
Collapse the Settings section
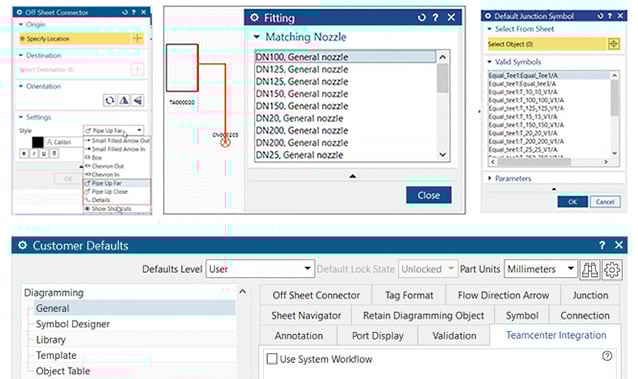(21, 117)
